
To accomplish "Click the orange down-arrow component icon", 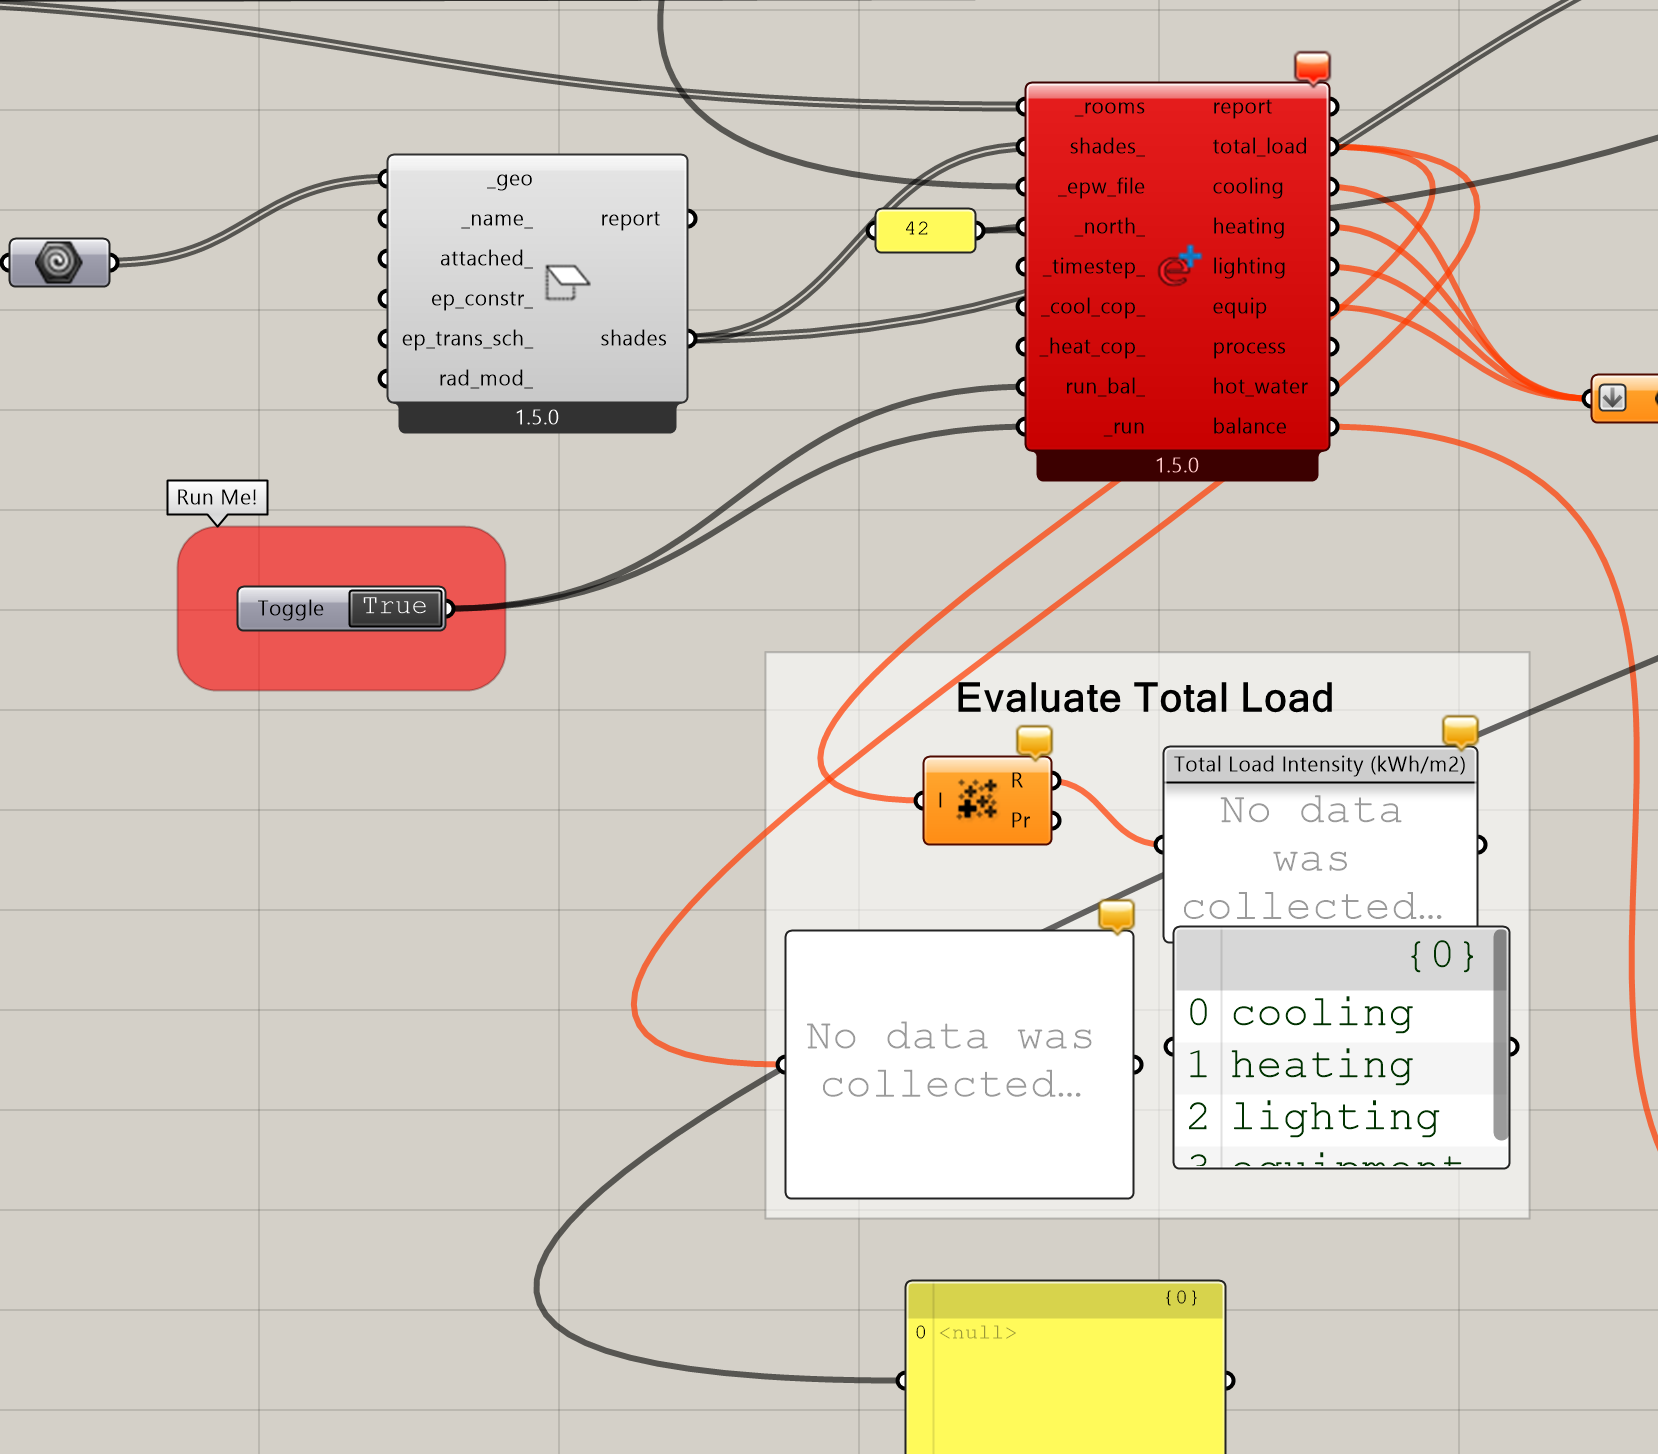I will (1612, 398).
